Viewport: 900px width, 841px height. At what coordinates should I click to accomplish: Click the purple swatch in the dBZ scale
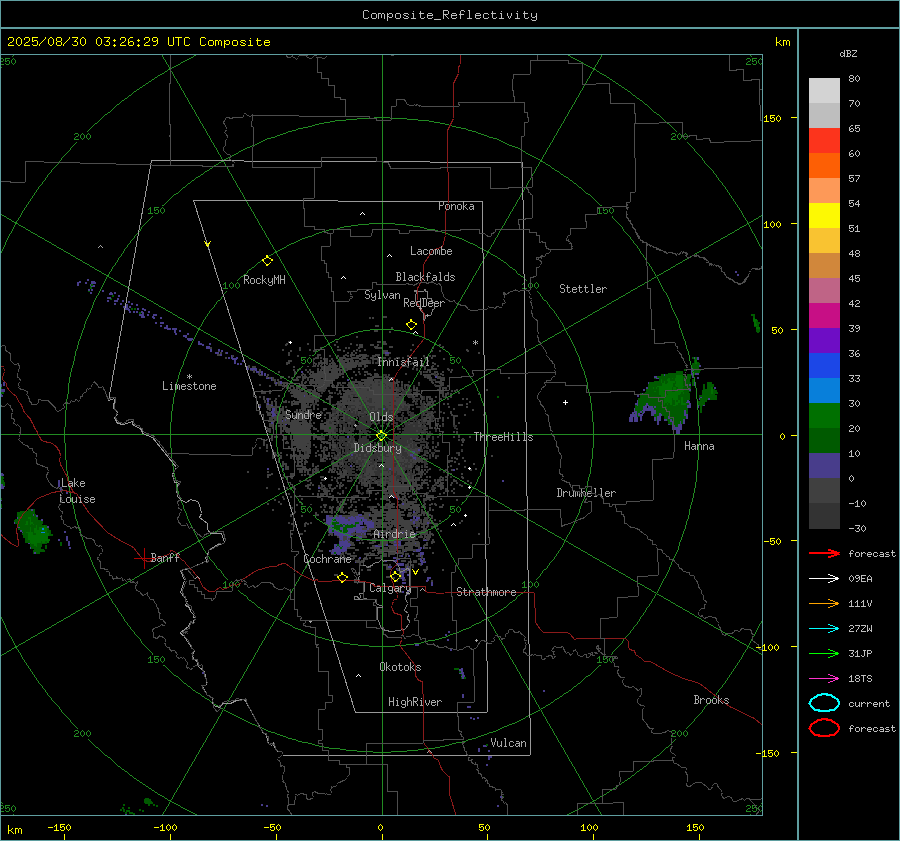click(824, 340)
